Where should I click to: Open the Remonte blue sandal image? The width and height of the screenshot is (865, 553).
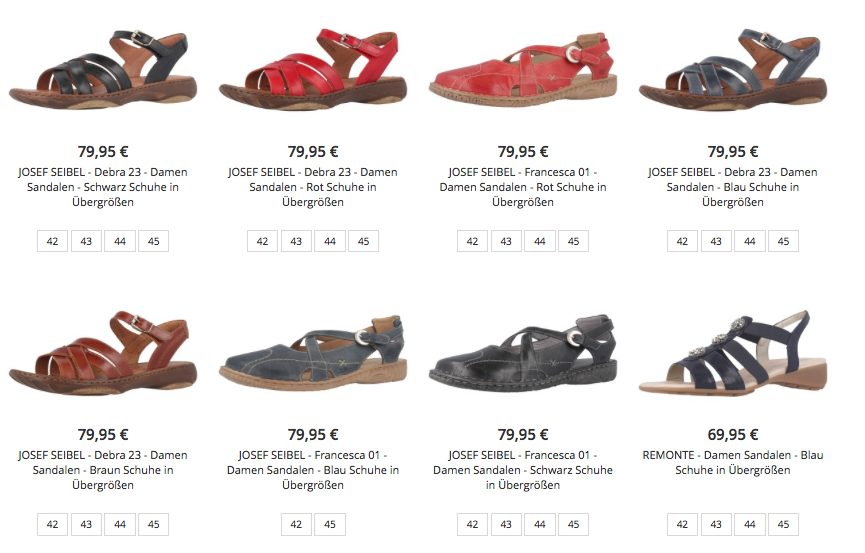(733, 352)
